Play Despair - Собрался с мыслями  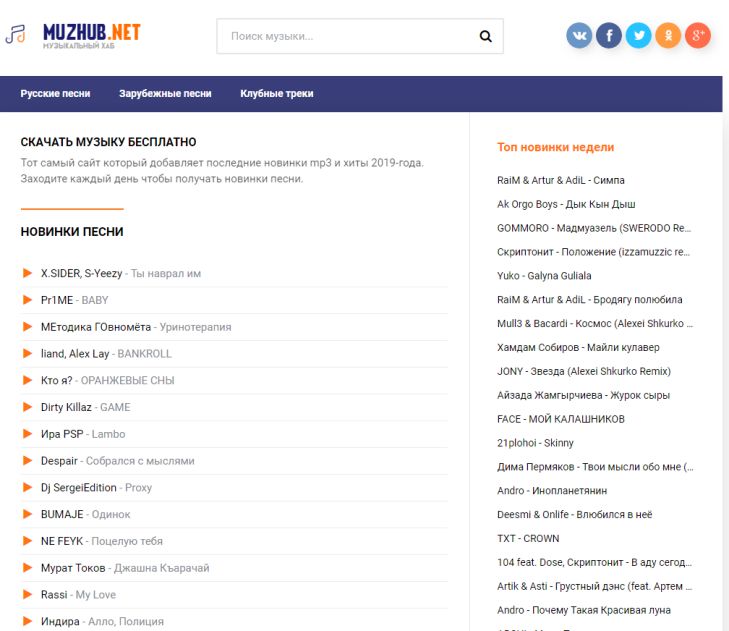27,461
